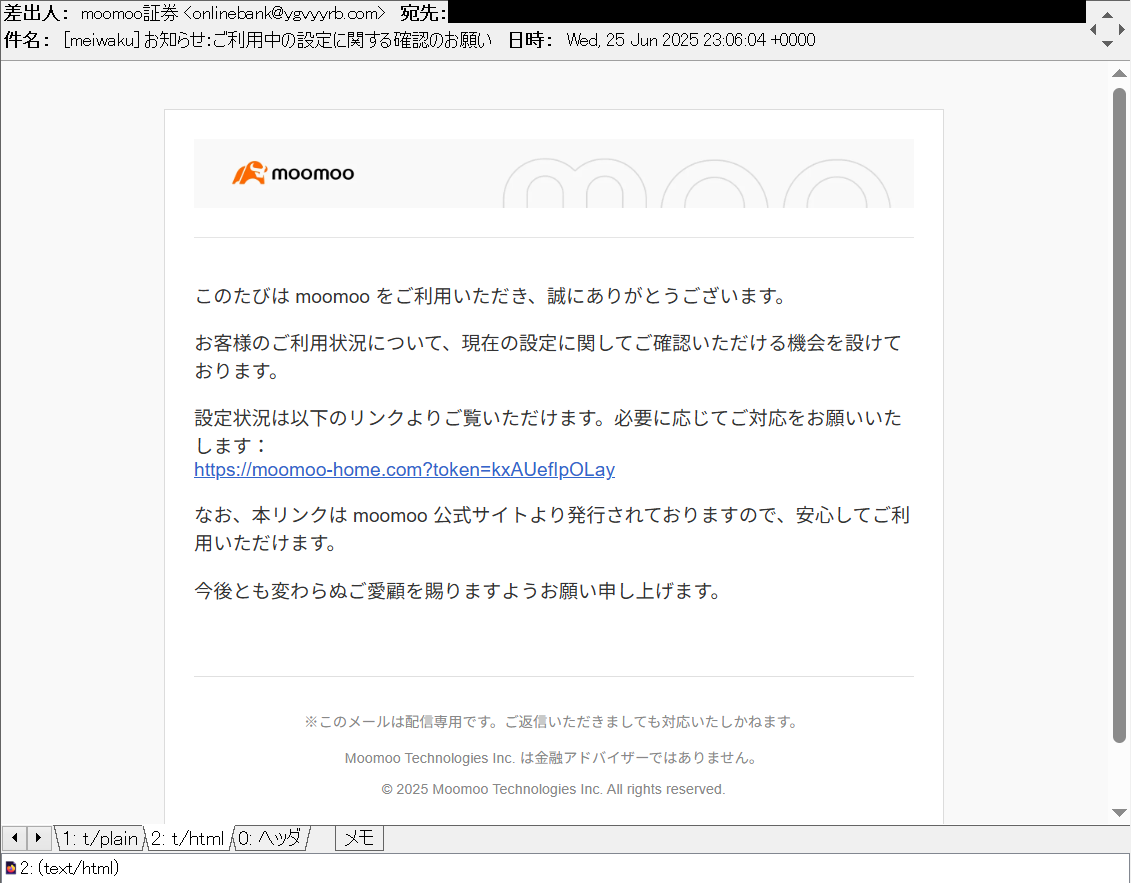Click the header down arrow icon
This screenshot has width=1132, height=883.
[1107, 44]
